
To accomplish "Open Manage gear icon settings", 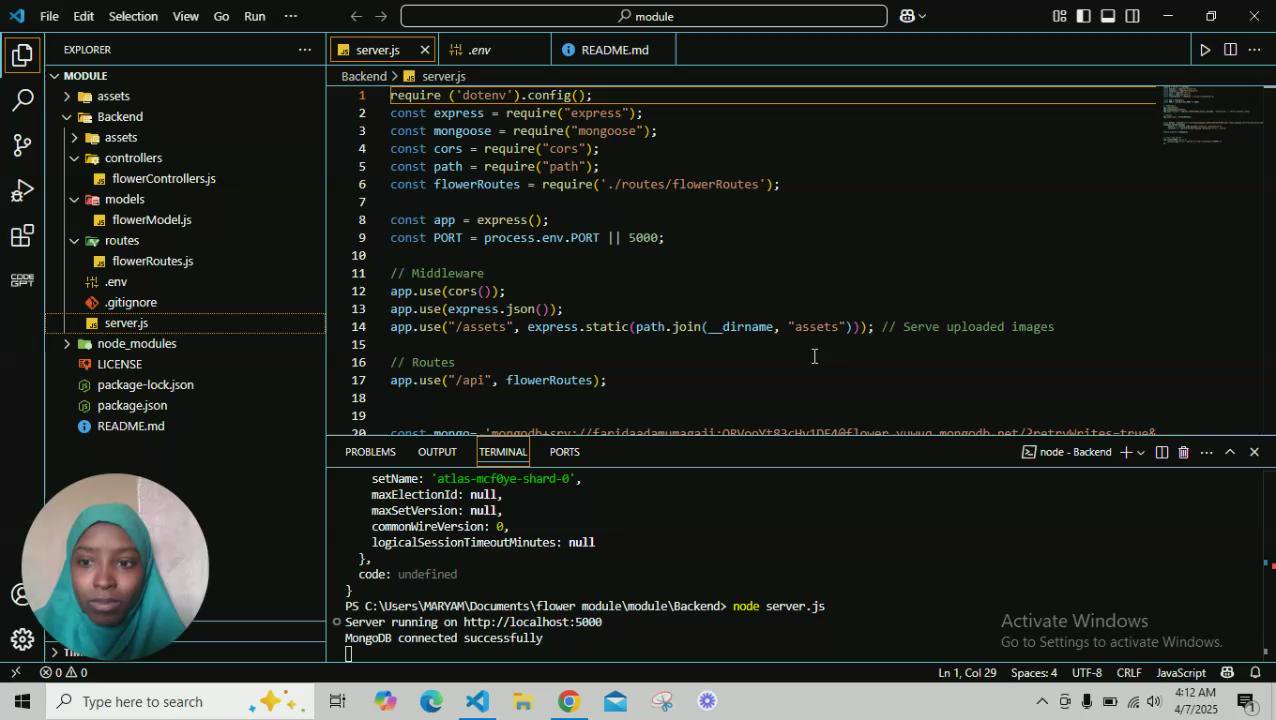I will point(22,639).
